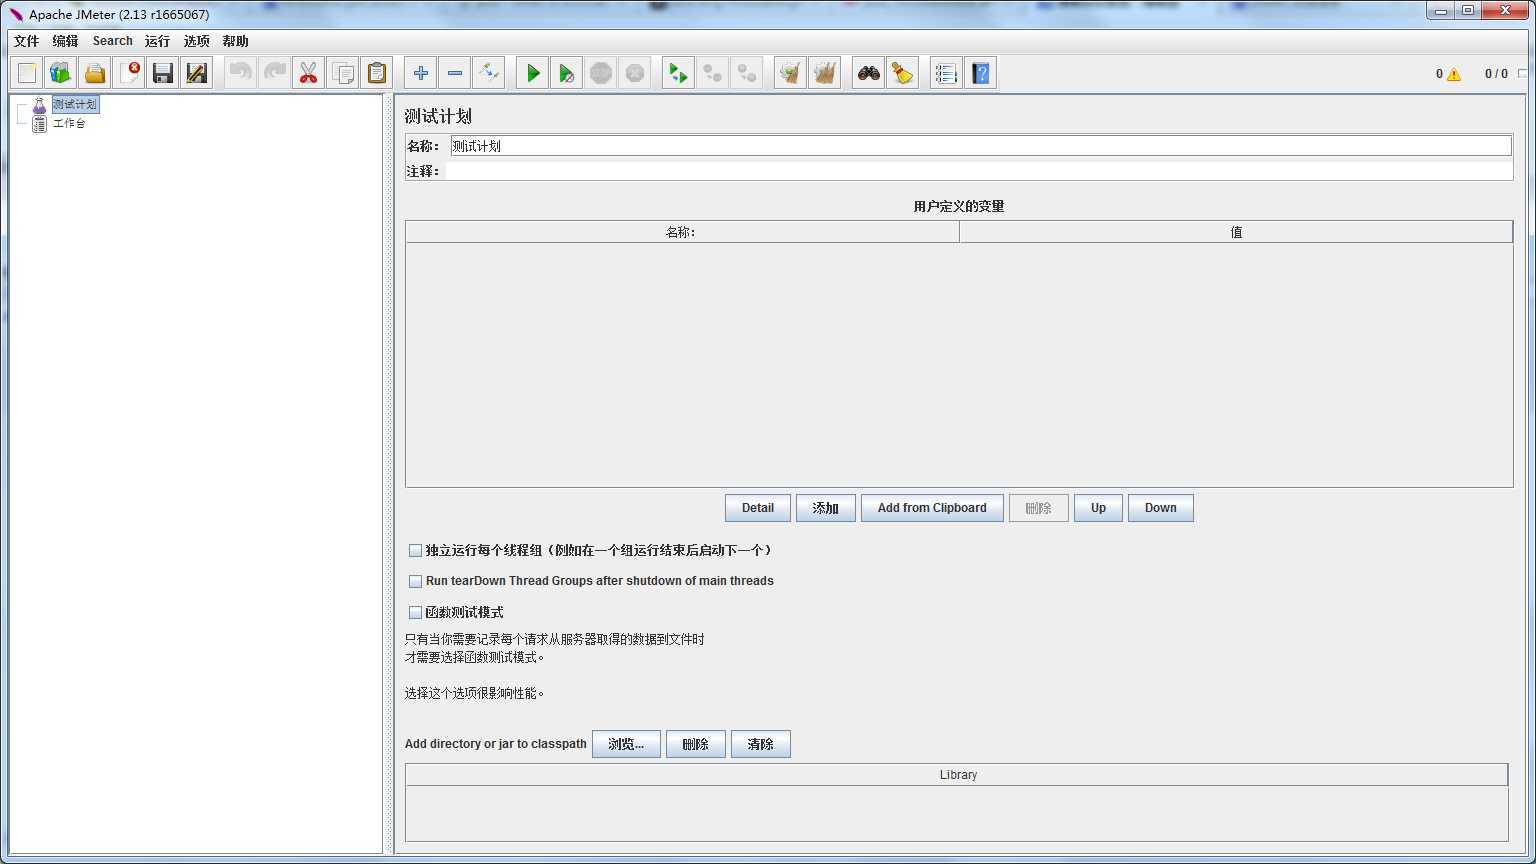Start all remote engines icon

[x=679, y=73]
